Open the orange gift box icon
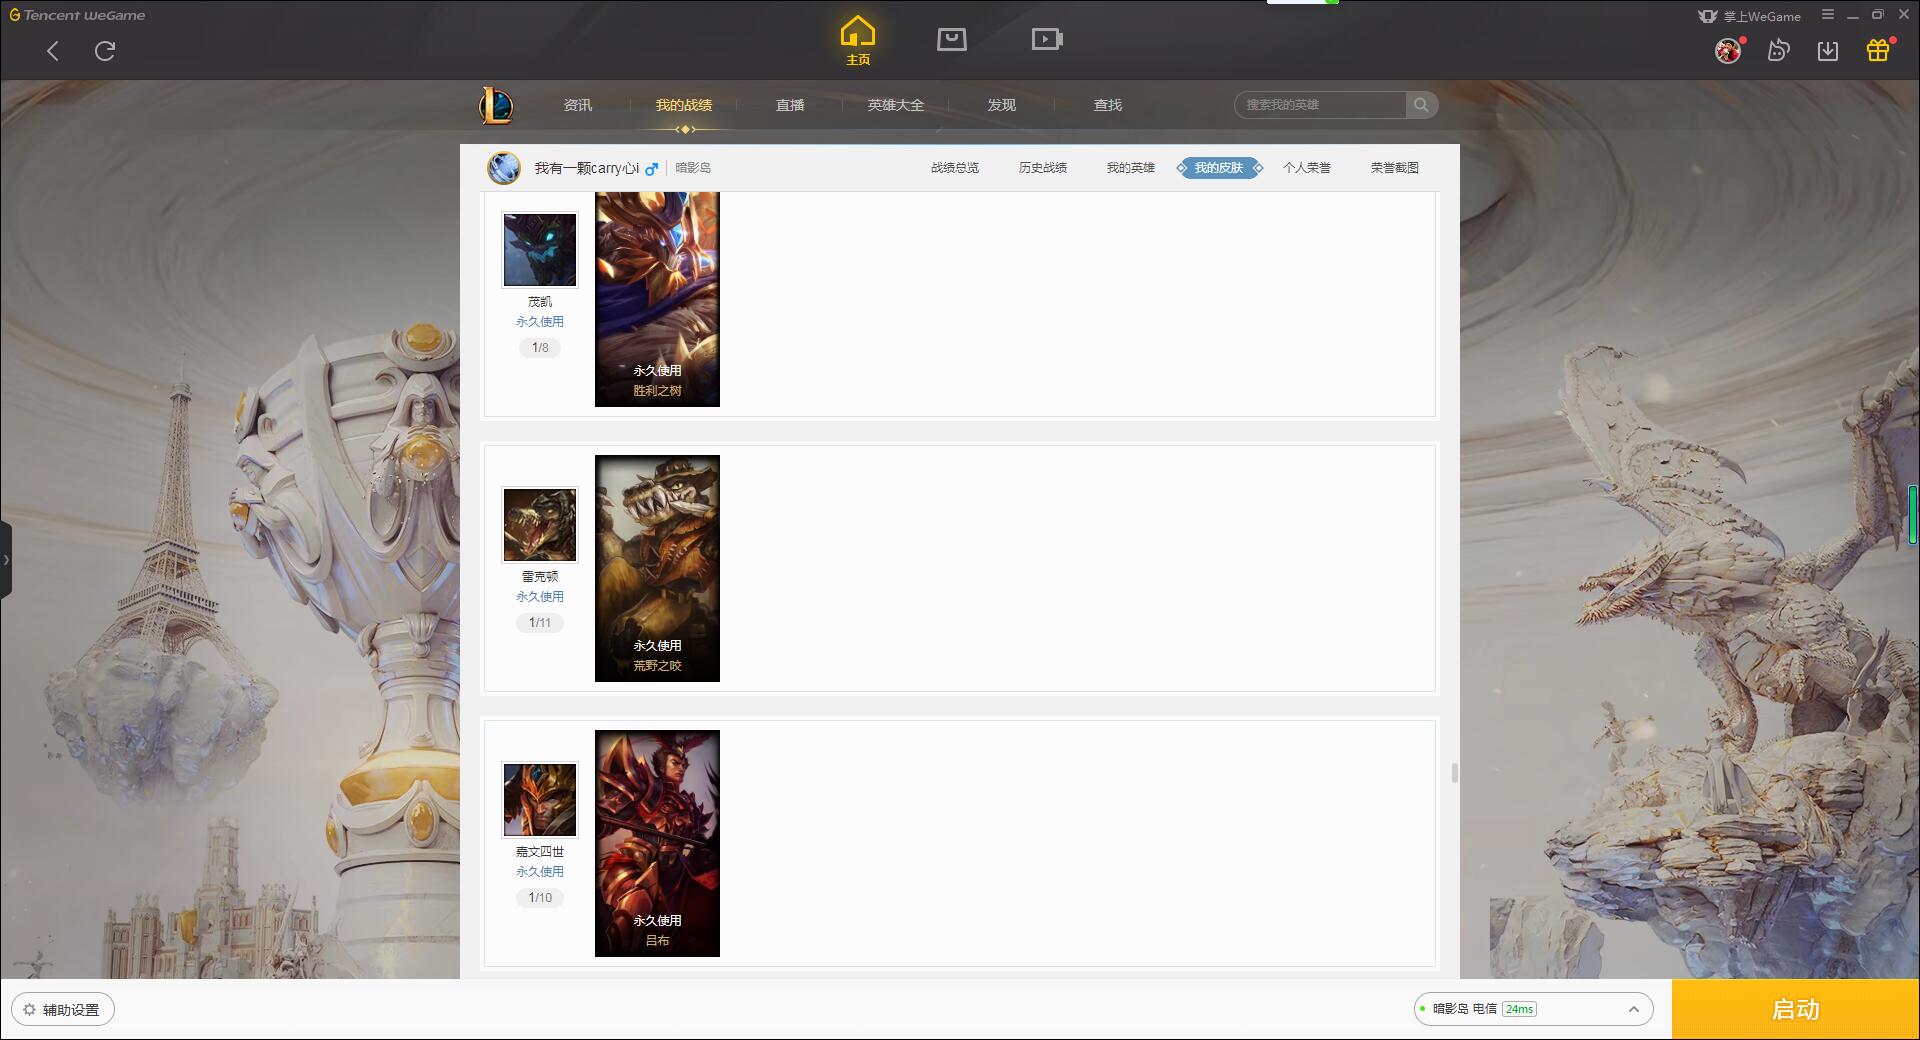 (1878, 50)
